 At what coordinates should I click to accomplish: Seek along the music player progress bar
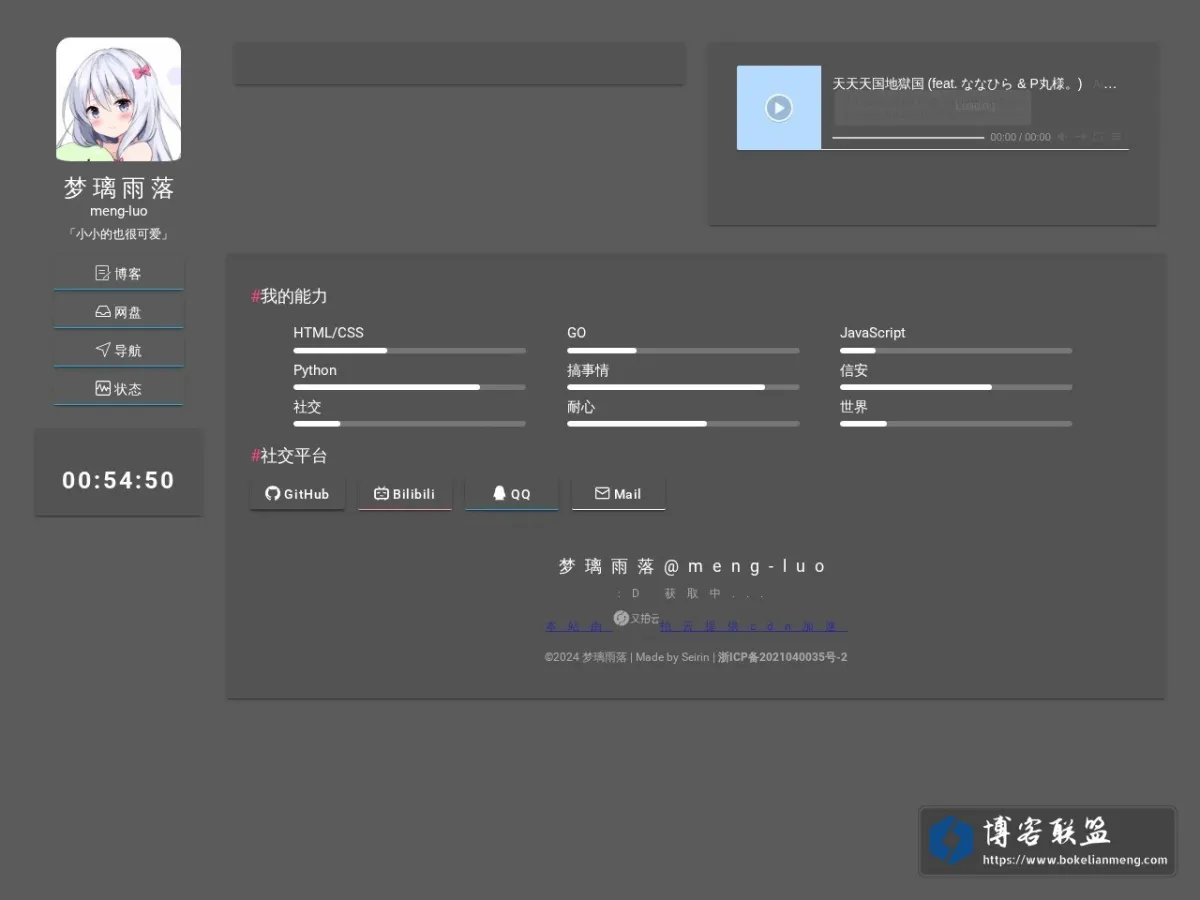[908, 137]
